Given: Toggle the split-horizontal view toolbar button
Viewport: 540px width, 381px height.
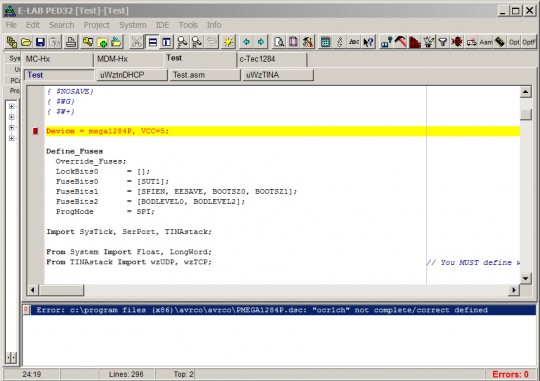Looking at the screenshot, I should tap(152, 42).
